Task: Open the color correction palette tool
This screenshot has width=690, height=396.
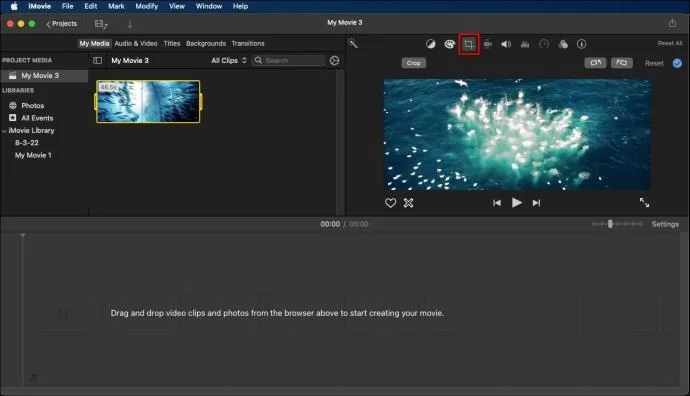Action: (449, 44)
